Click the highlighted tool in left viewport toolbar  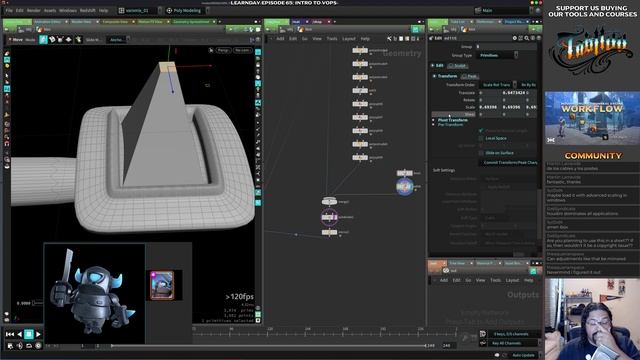coord(7,89)
